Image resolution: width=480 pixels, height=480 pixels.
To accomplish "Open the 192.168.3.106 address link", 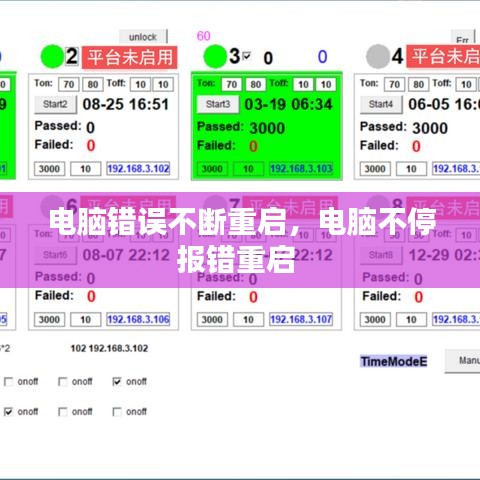I will coord(138,319).
